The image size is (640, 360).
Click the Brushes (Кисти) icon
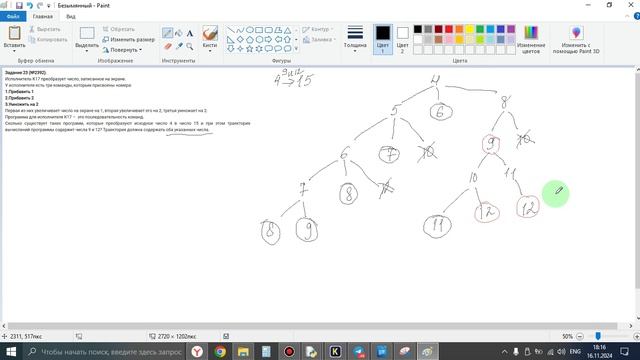[x=210, y=33]
